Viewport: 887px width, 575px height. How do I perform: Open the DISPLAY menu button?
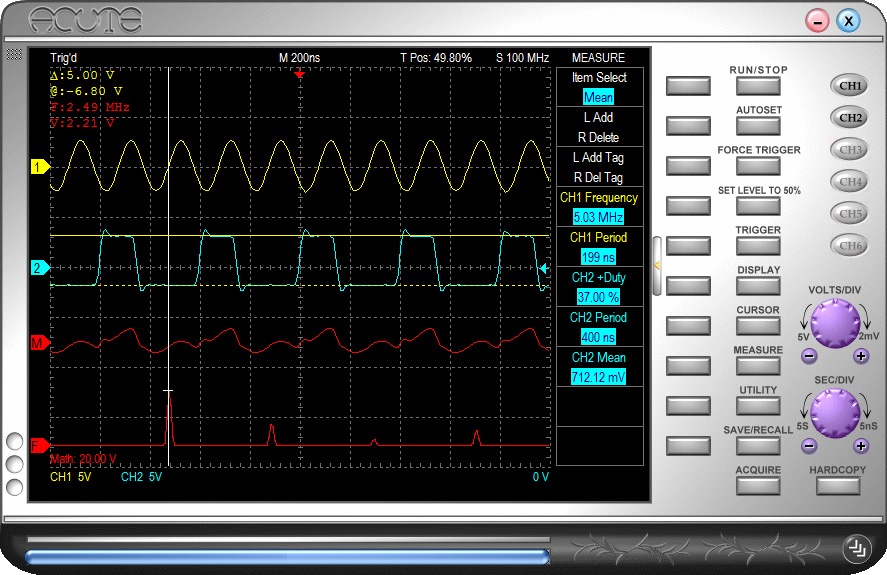[758, 286]
